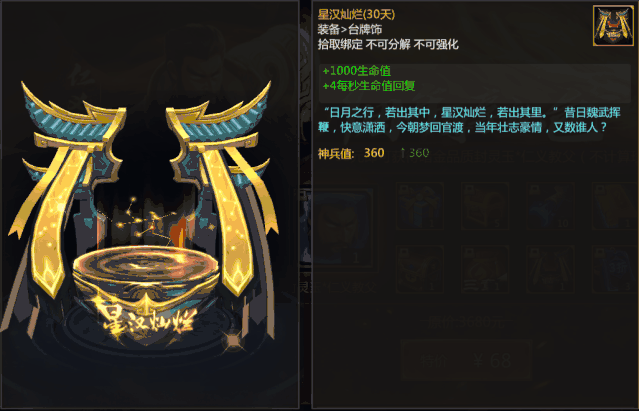Screen dimensions: 639x411
Task: Click the green ↑360 increase indicator
Action: [x=414, y=153]
